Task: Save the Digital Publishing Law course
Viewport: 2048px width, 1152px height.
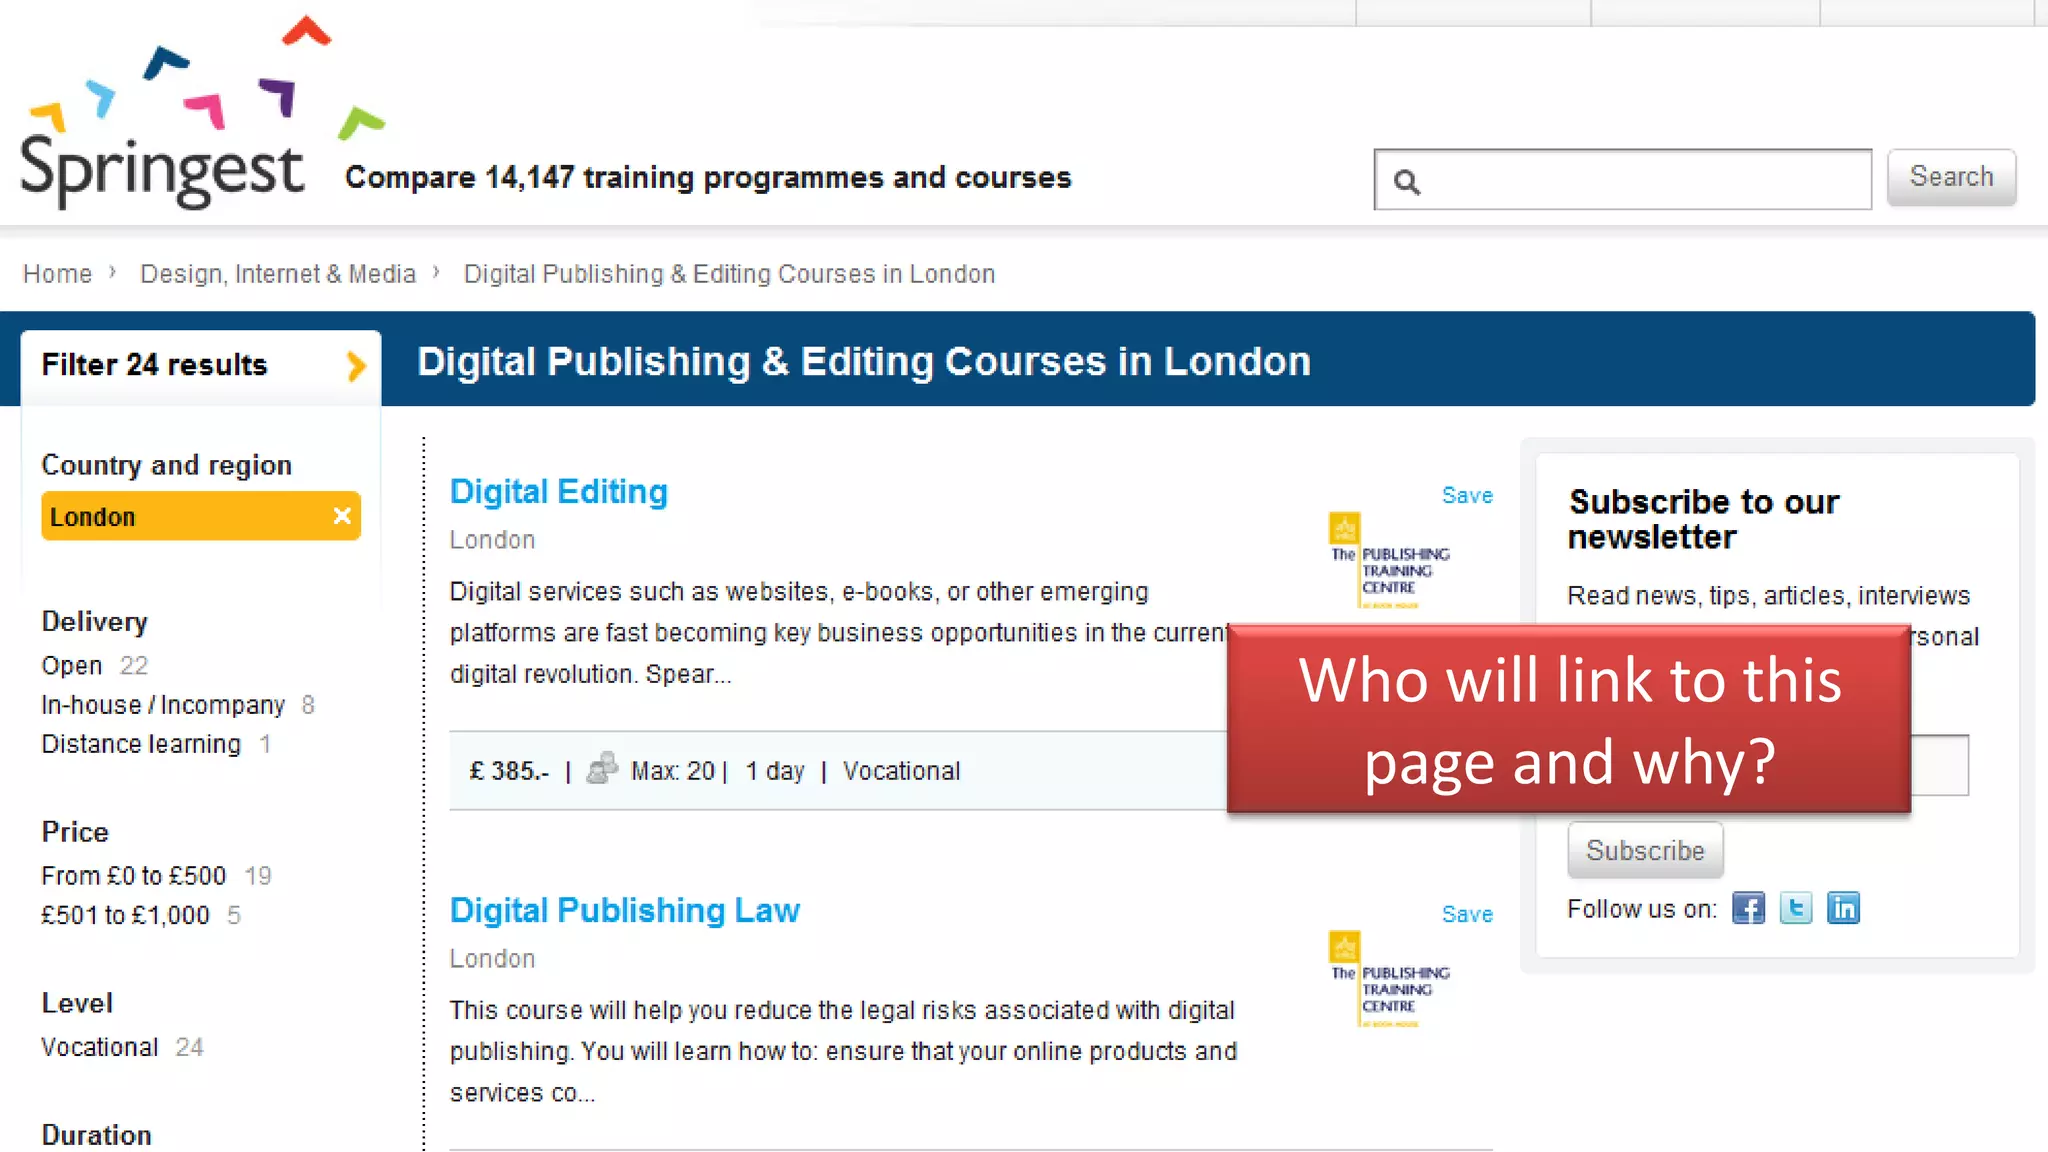Action: coord(1467,915)
